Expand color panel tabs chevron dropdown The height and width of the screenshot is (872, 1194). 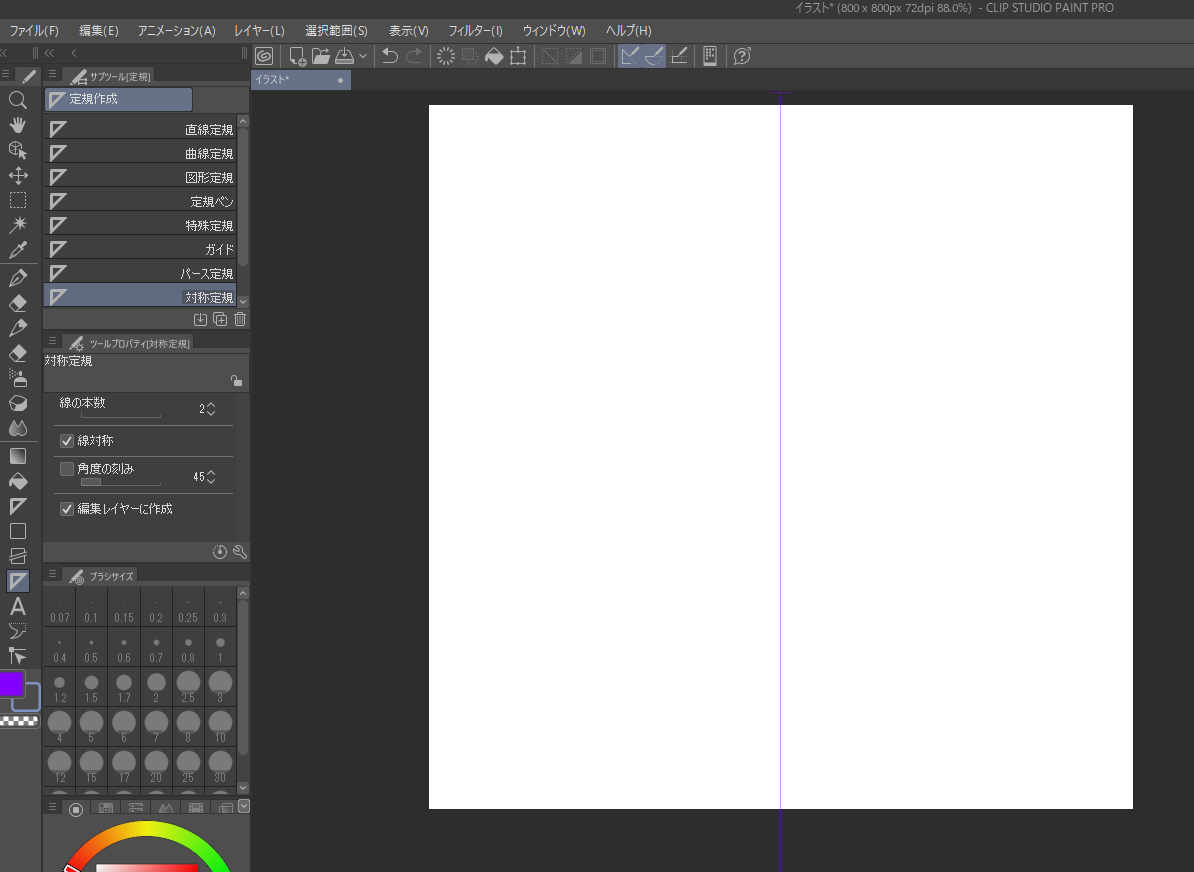click(x=244, y=806)
